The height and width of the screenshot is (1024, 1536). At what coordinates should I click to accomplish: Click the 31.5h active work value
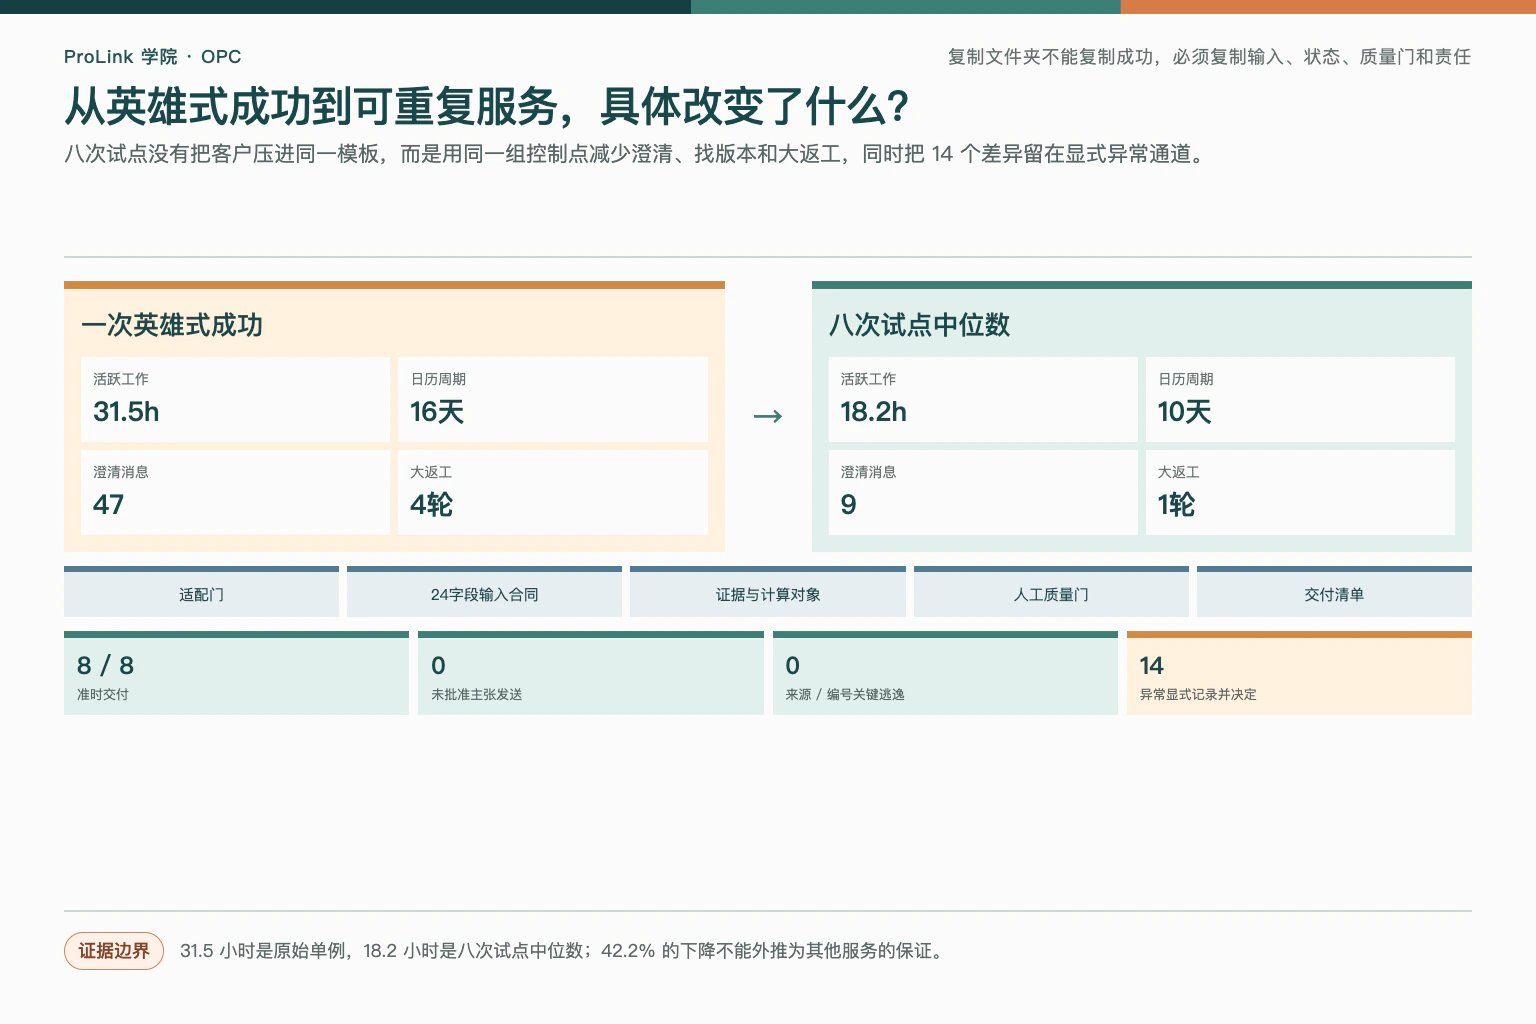[x=126, y=412]
